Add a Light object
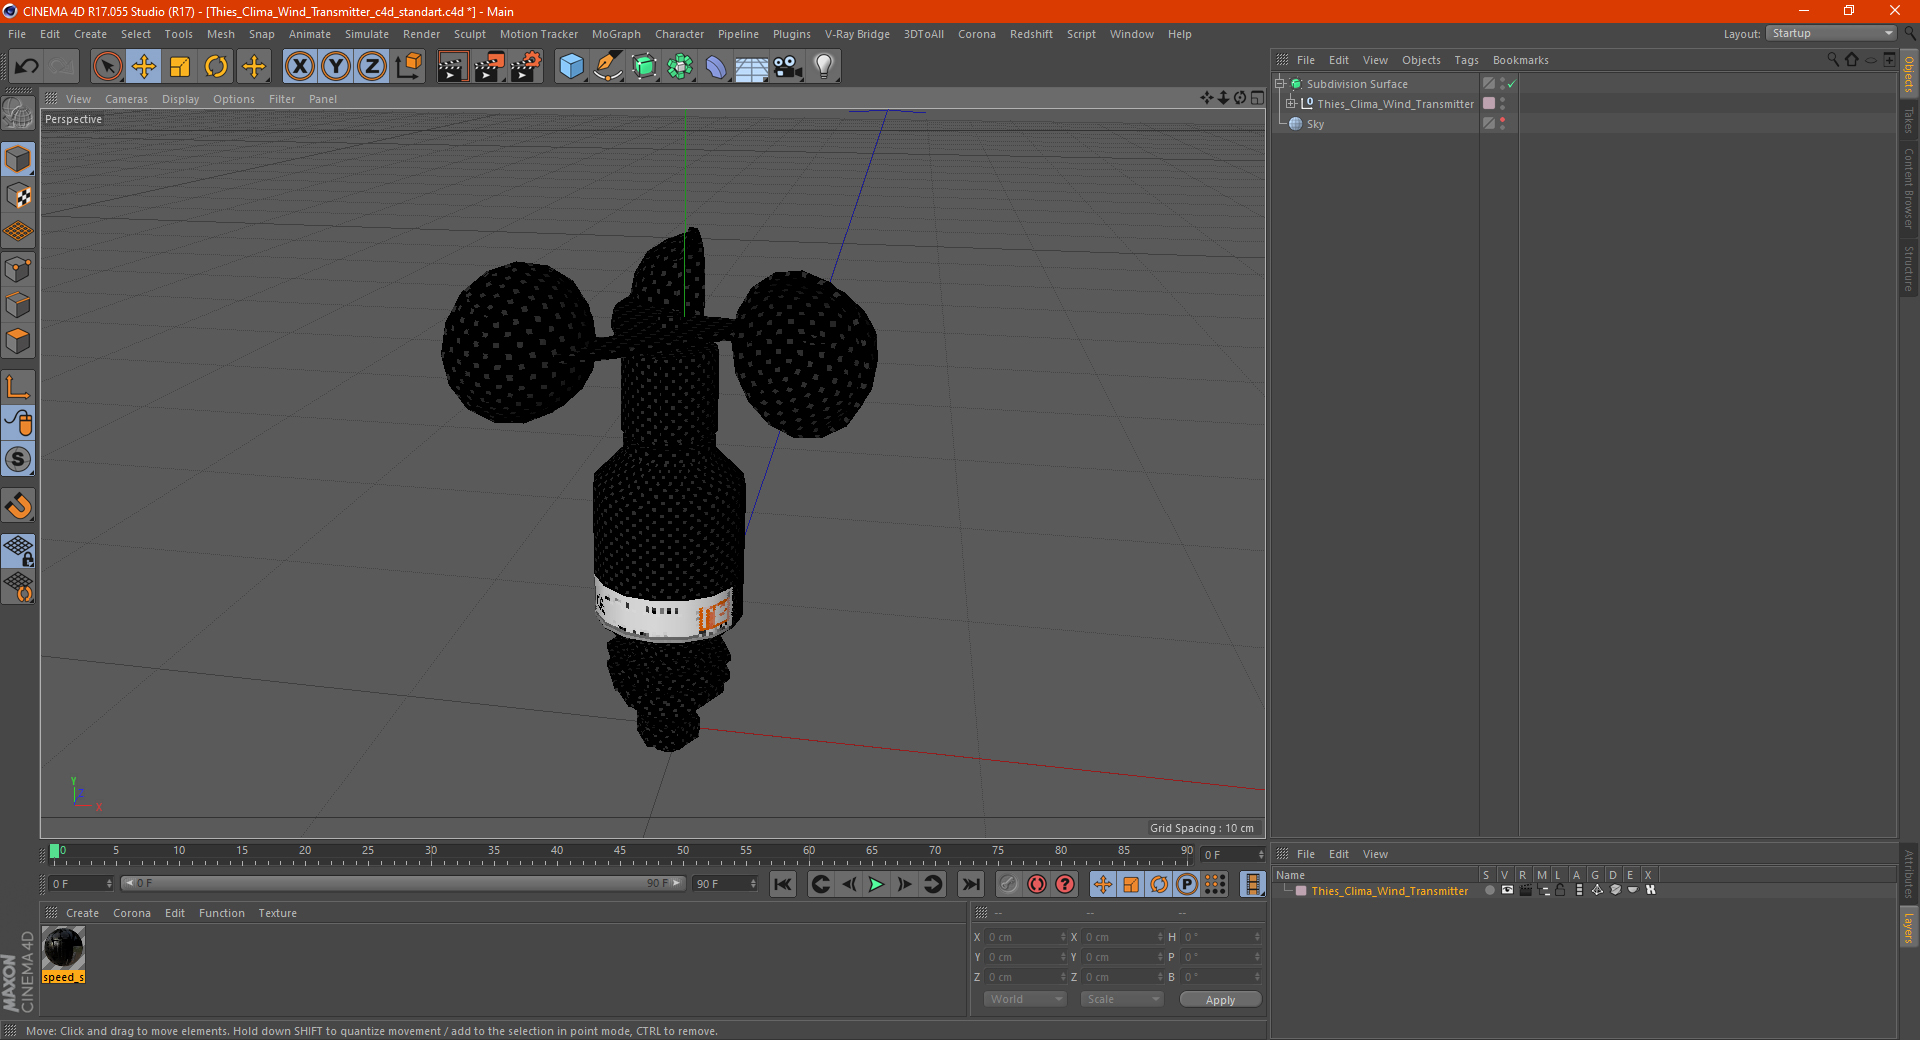The image size is (1920, 1040). [824, 67]
